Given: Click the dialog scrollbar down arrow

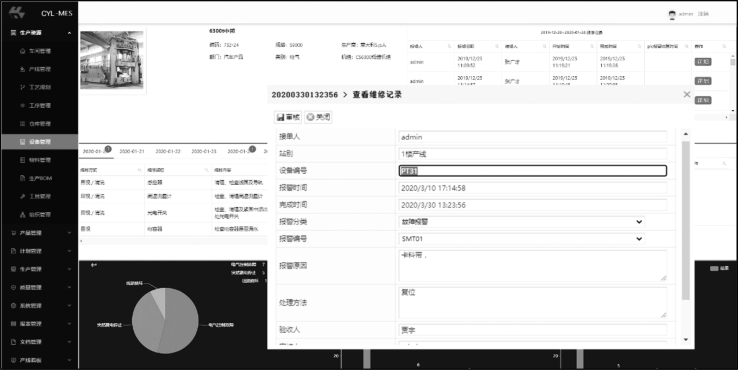Looking at the screenshot, I should (686, 340).
